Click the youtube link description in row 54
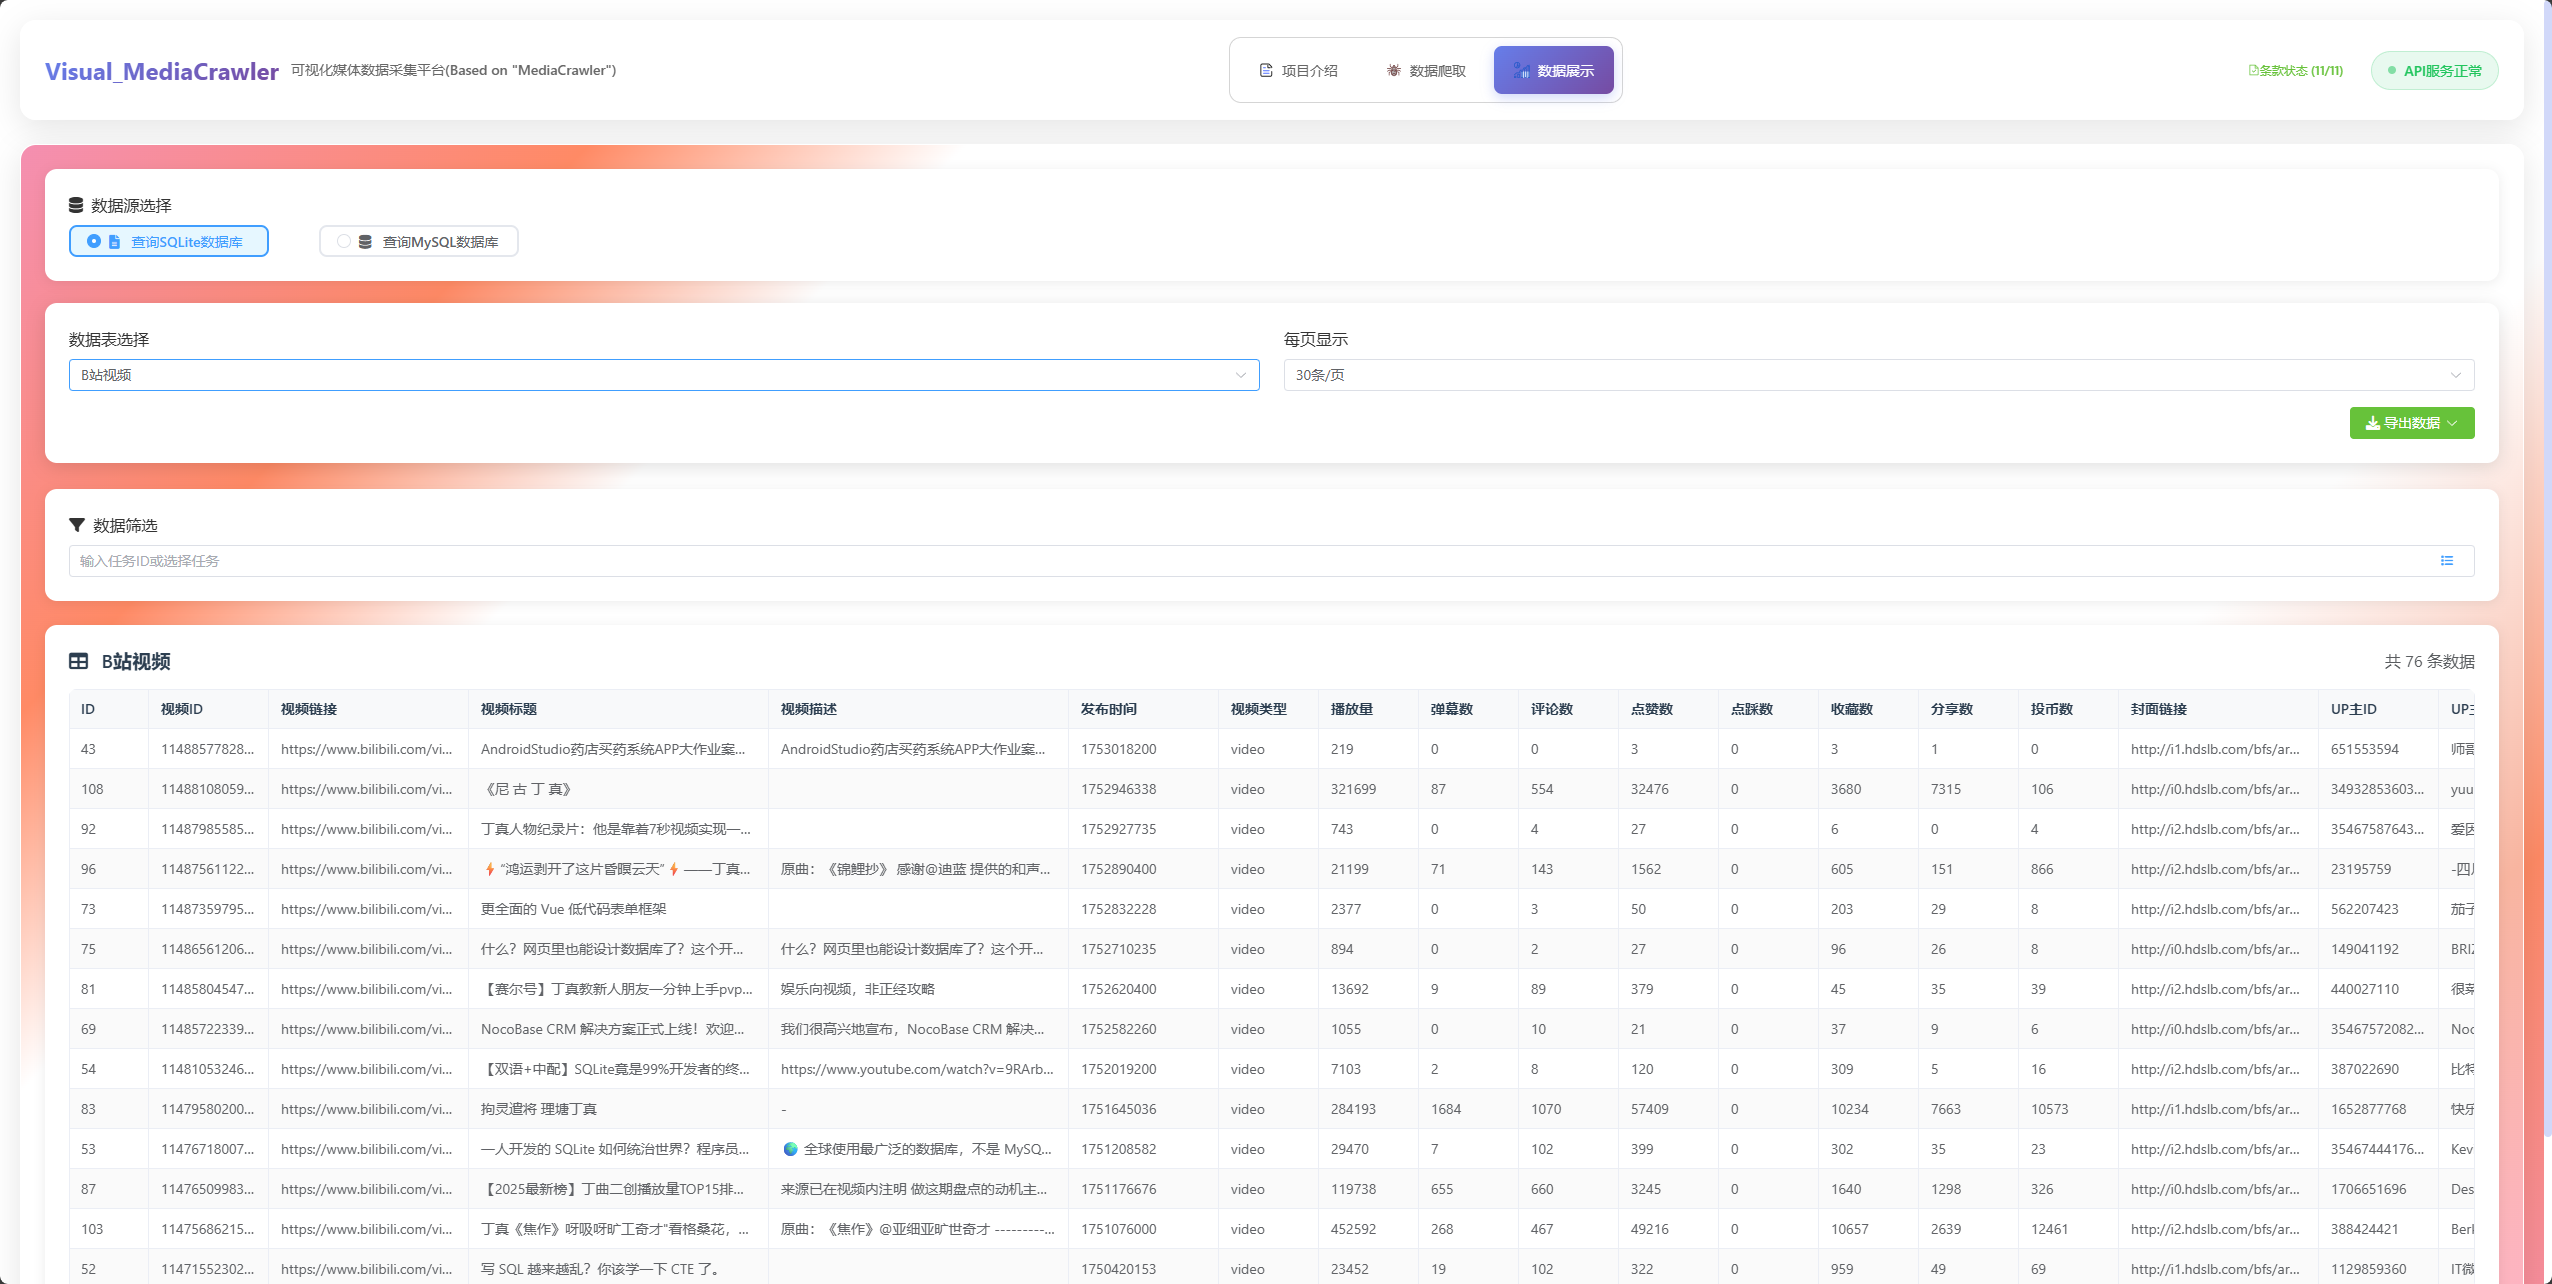 (917, 1069)
